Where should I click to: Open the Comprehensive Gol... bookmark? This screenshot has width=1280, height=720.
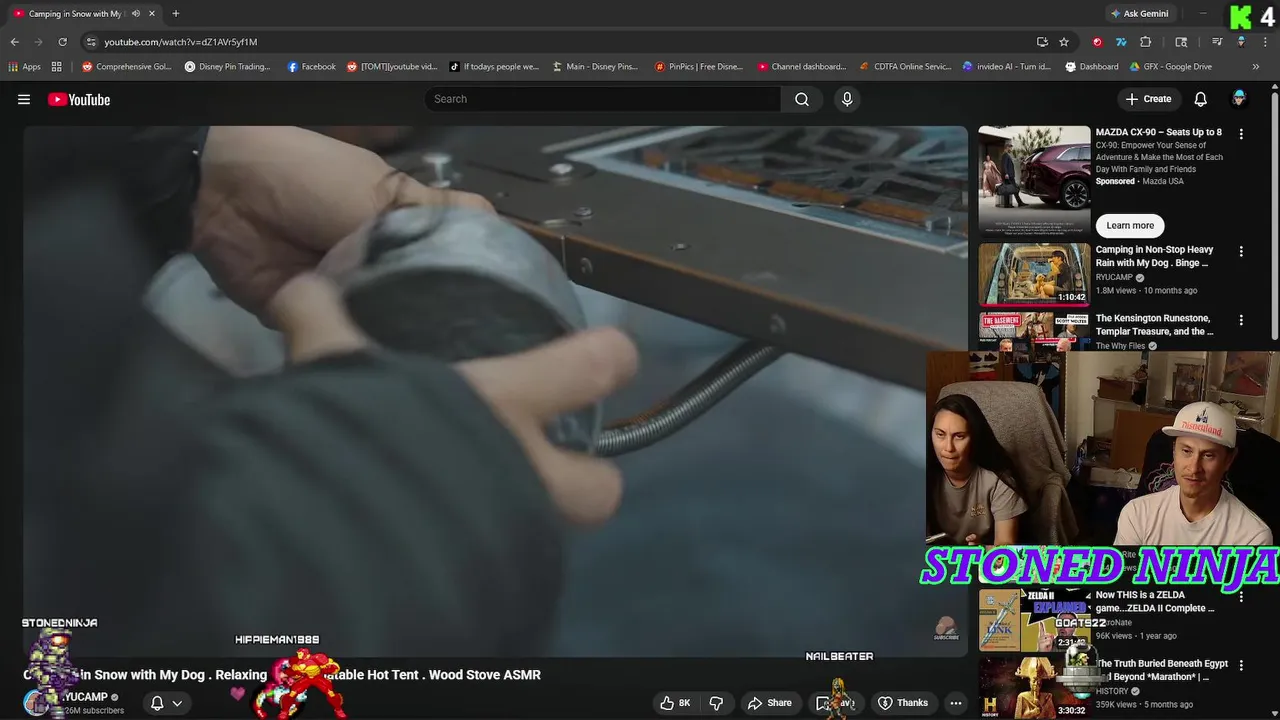pyautogui.click(x=127, y=67)
